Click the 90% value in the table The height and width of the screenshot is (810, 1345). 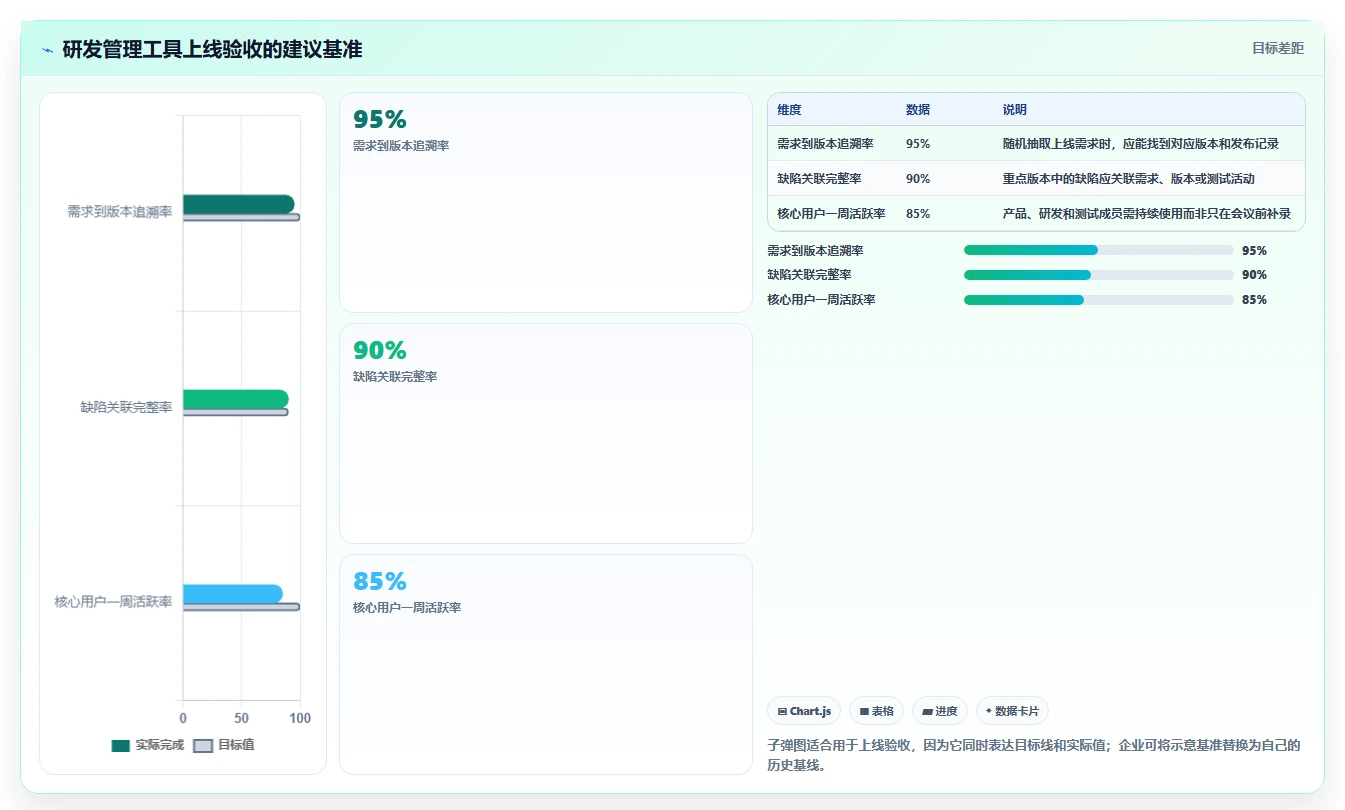coord(918,179)
